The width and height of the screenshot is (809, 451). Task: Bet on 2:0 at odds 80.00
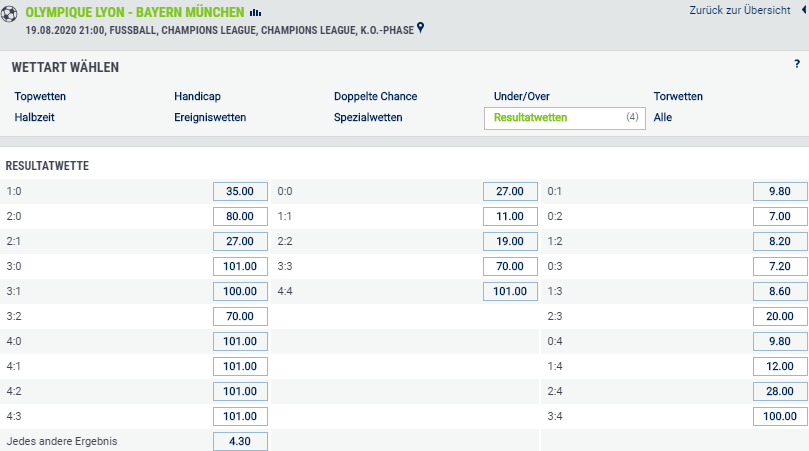(x=240, y=216)
